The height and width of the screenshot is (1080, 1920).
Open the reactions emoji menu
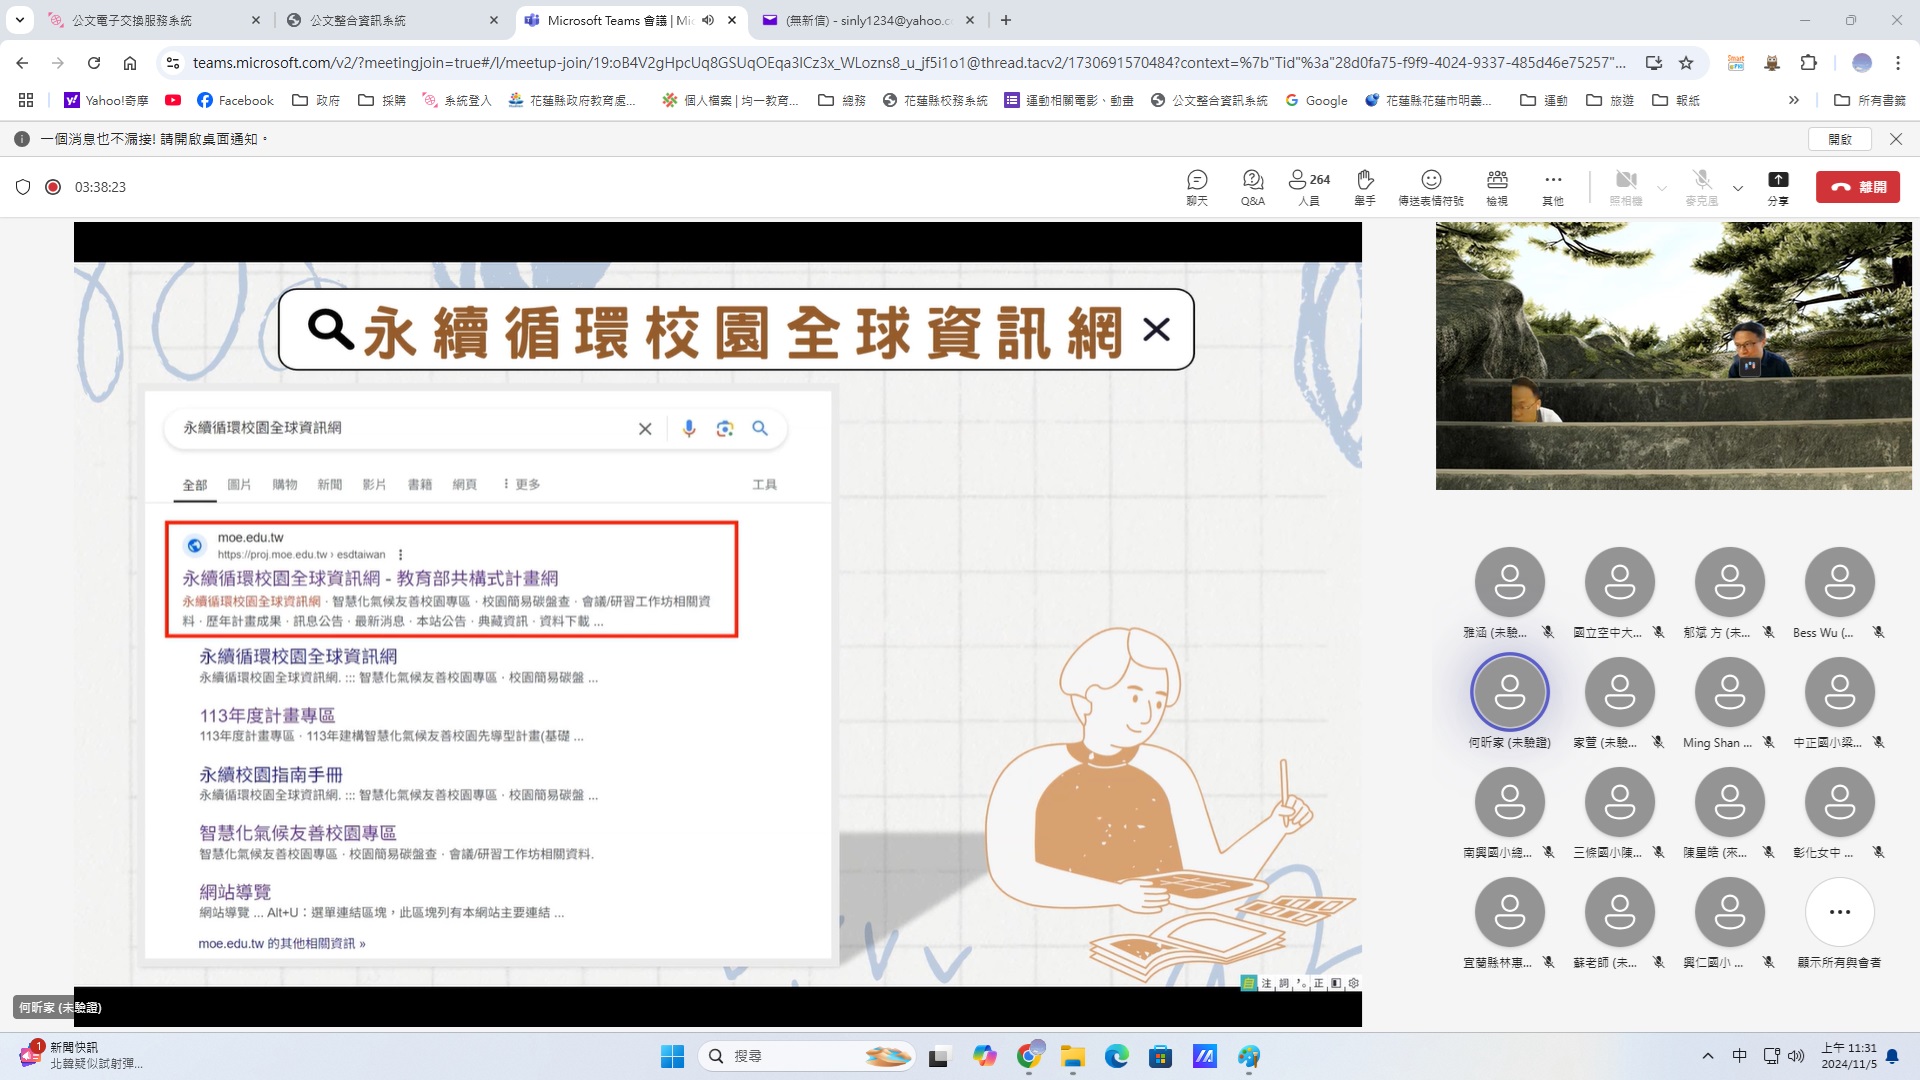(x=1431, y=186)
